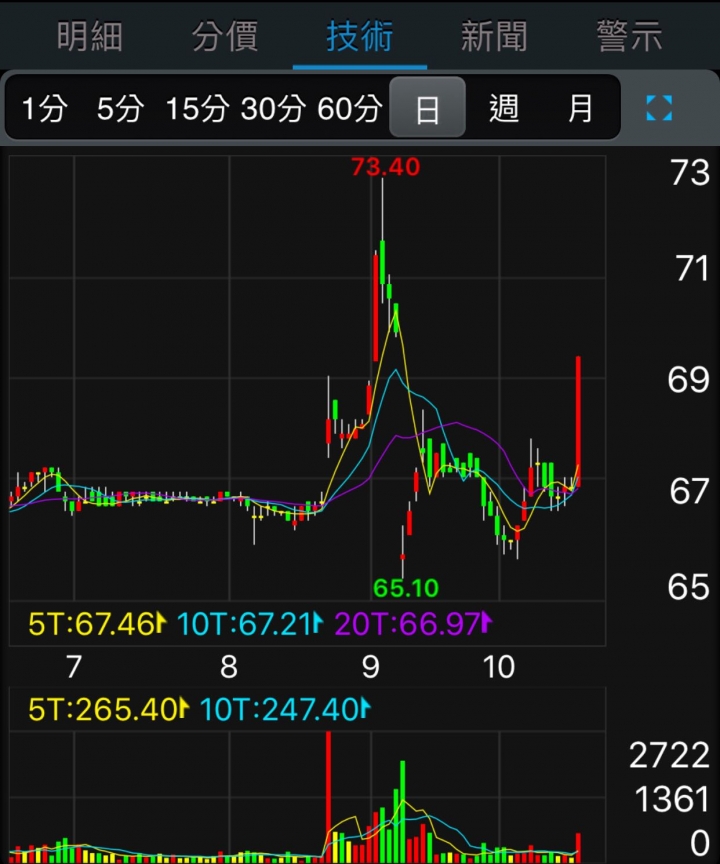Tap the 5T:67.46 moving average label

(91, 624)
